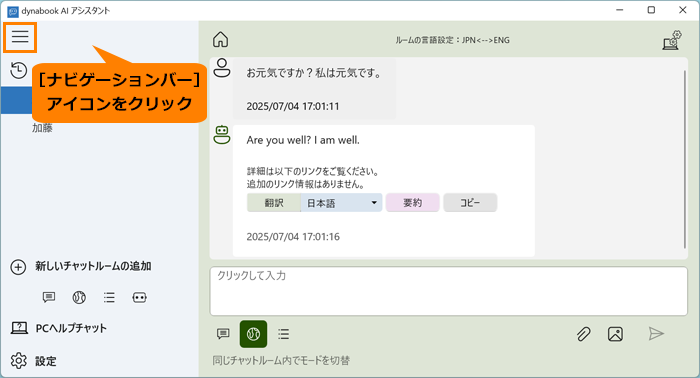Click the chat area vertical scrollbar
This screenshot has width=700, height=378.
point(684,159)
